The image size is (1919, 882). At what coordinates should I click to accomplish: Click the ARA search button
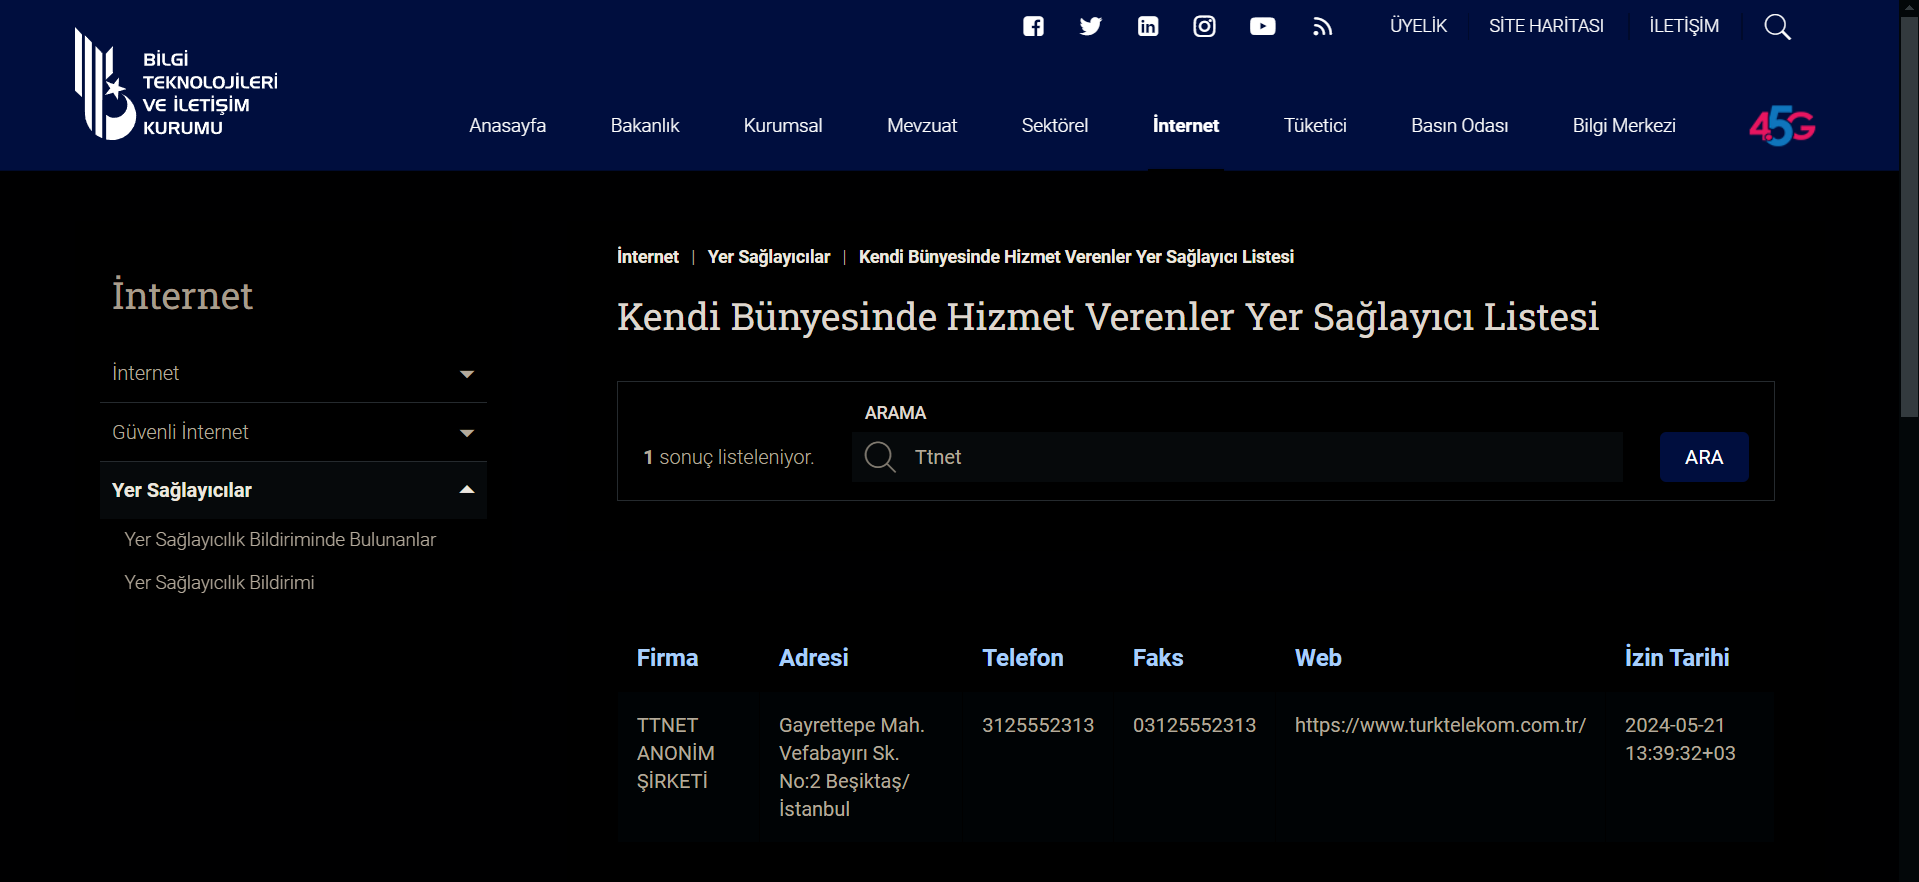tap(1704, 457)
